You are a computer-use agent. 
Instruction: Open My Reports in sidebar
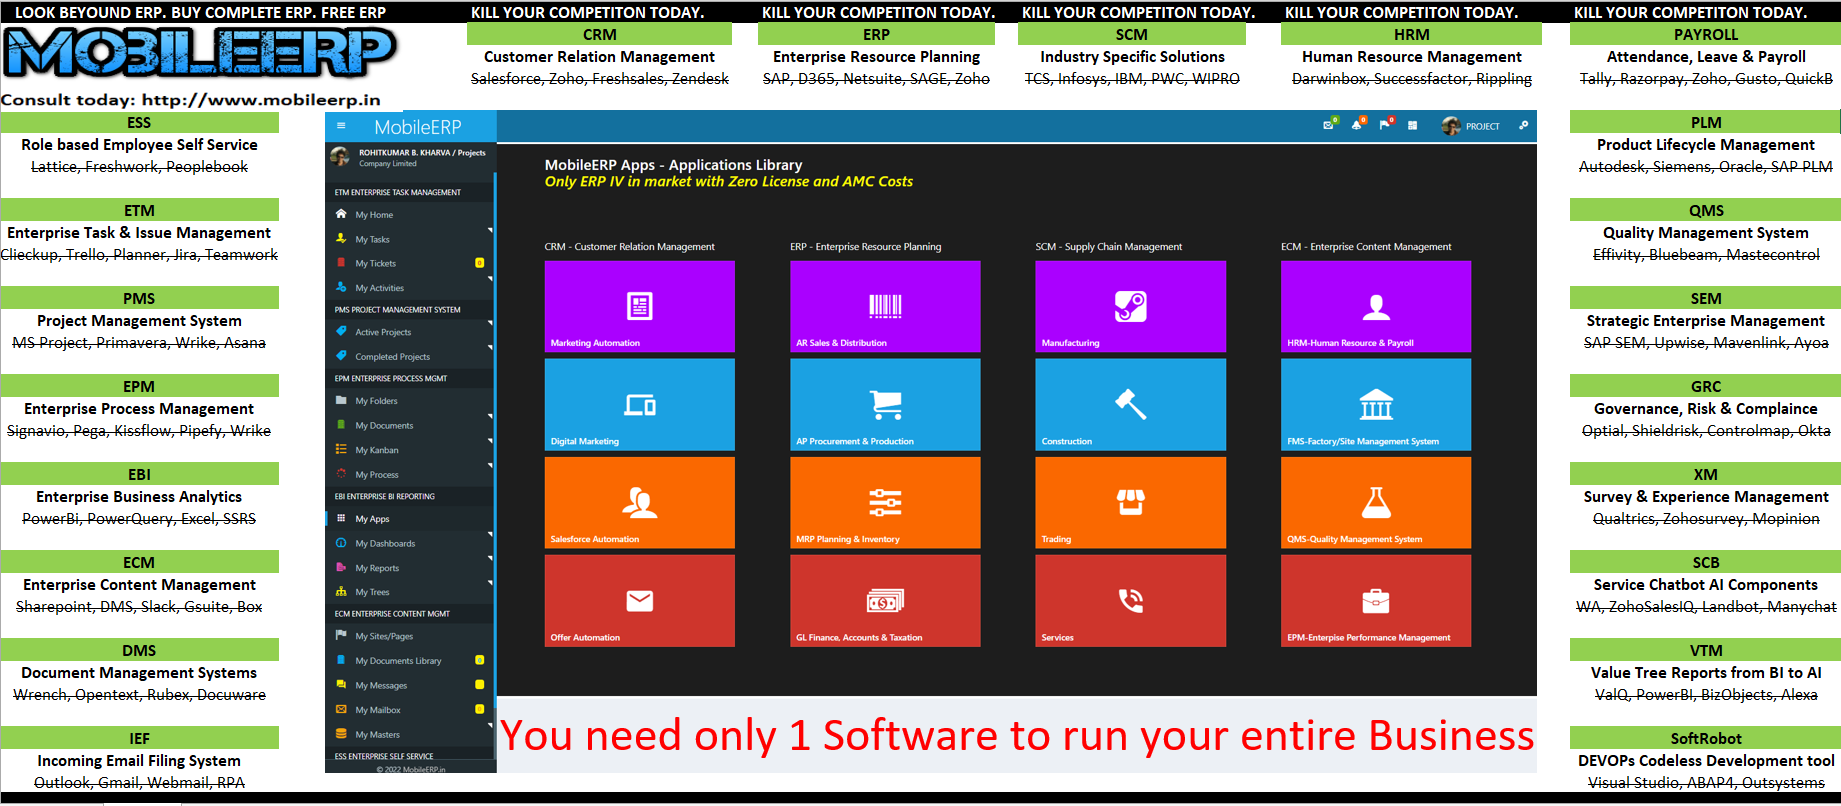coord(410,568)
